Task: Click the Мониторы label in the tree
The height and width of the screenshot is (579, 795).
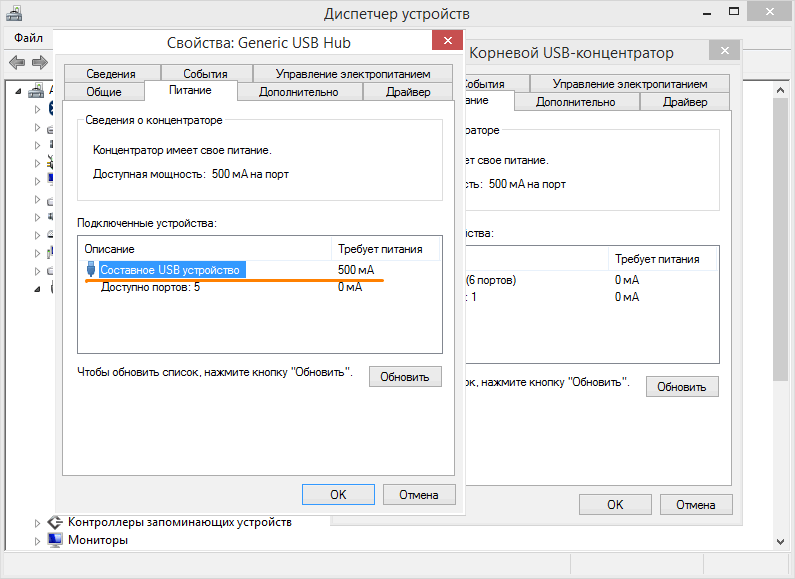Action: click(98, 540)
